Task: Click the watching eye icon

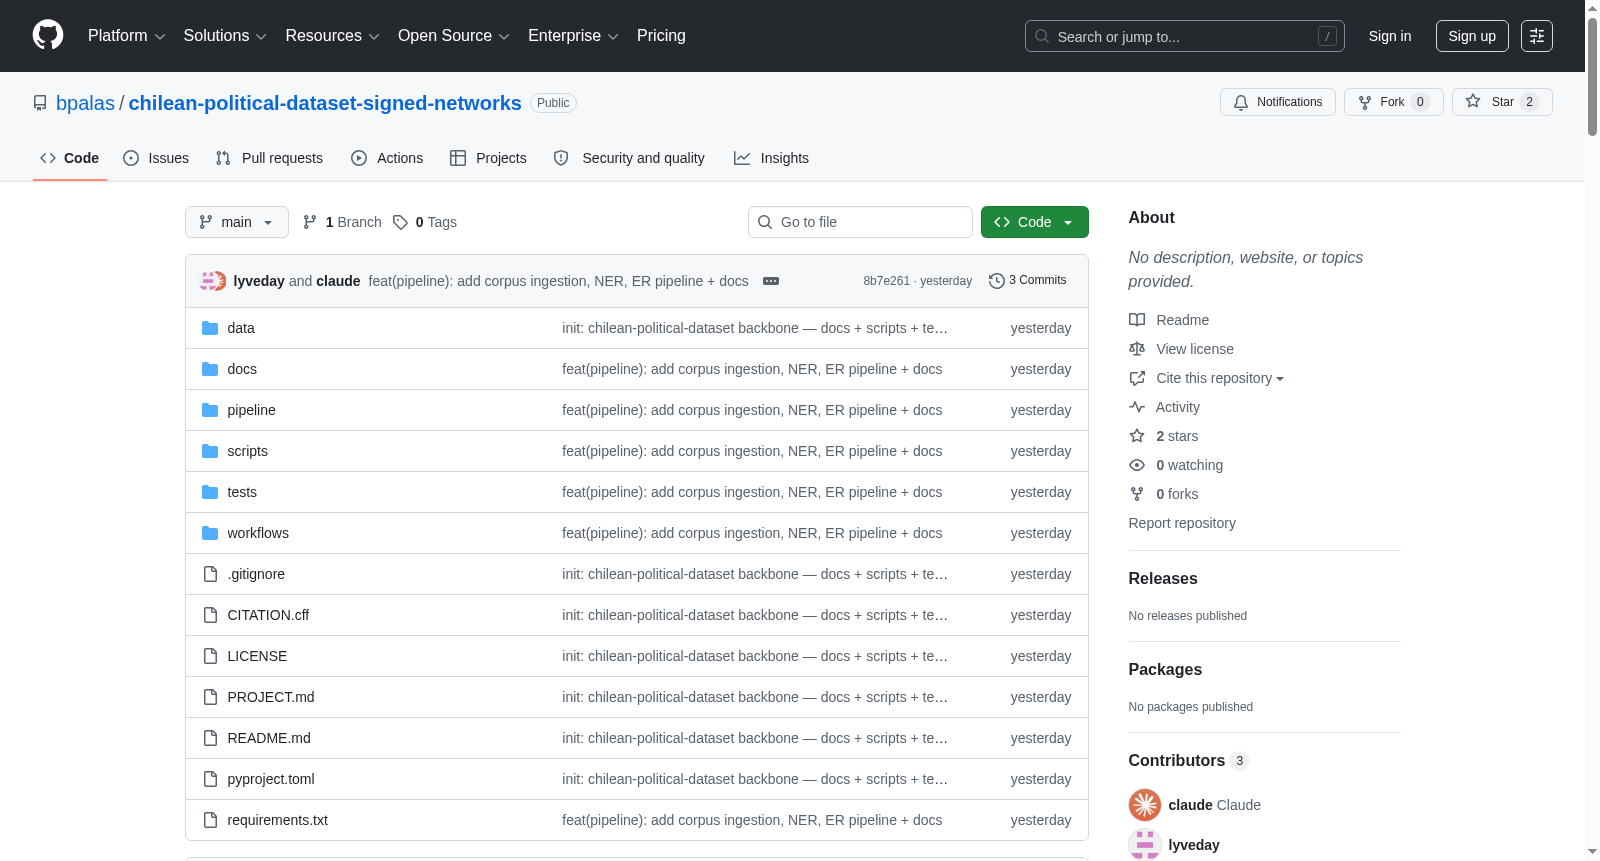Action: (x=1137, y=465)
